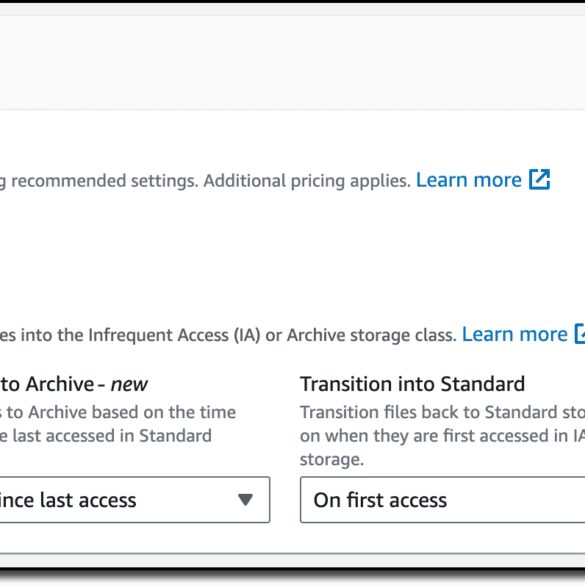585x585 pixels.
Task: Click the "to Archive" heading text
Action: [x=47, y=384]
